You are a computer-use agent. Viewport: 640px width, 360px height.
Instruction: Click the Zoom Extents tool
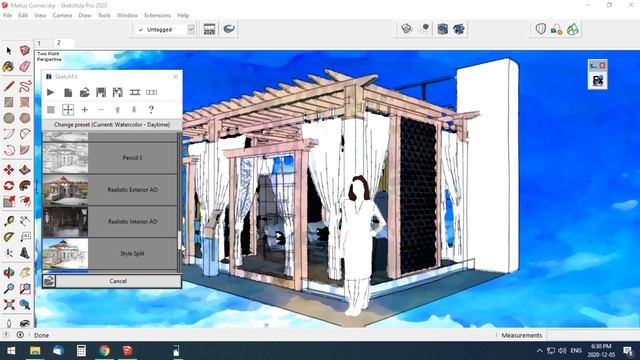click(9, 304)
